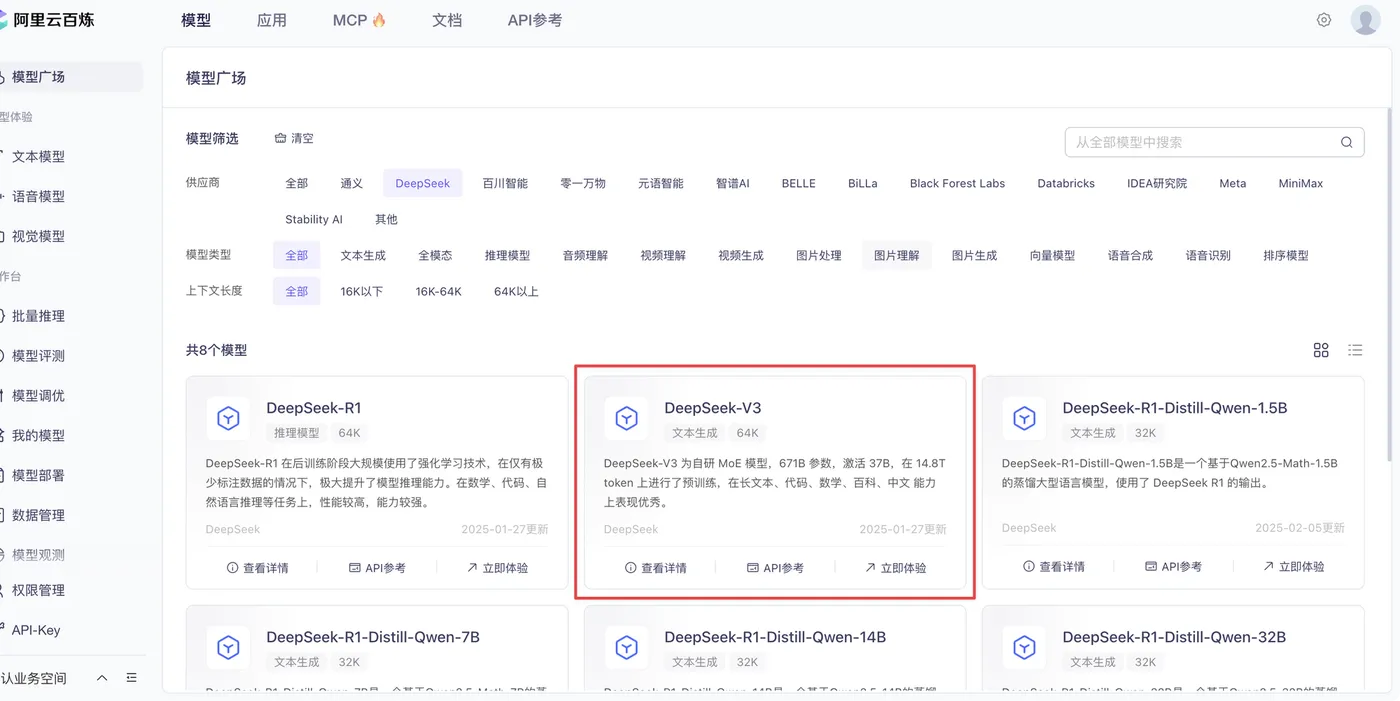Collapse the sidebar menu icon
Screen dimensions: 1400x701
click(131, 678)
